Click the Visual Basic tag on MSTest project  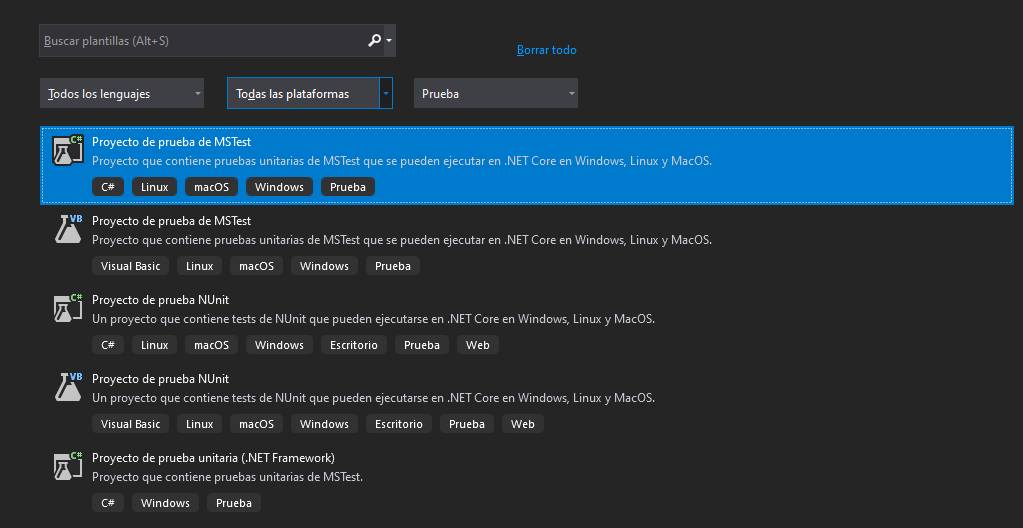tap(130, 266)
